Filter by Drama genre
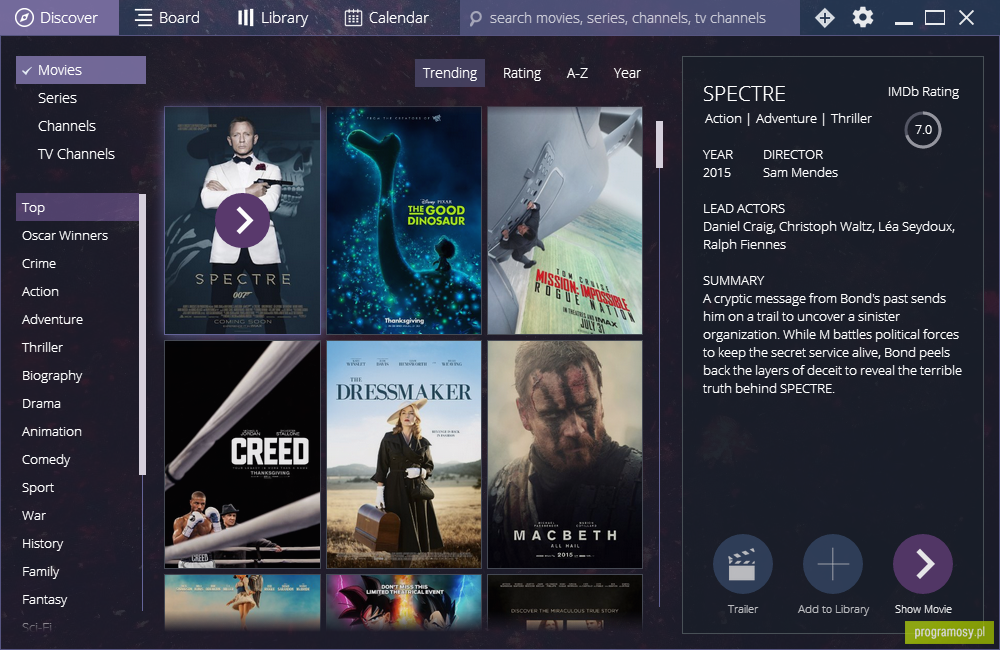Screen dimensions: 1000x650 pos(41,404)
